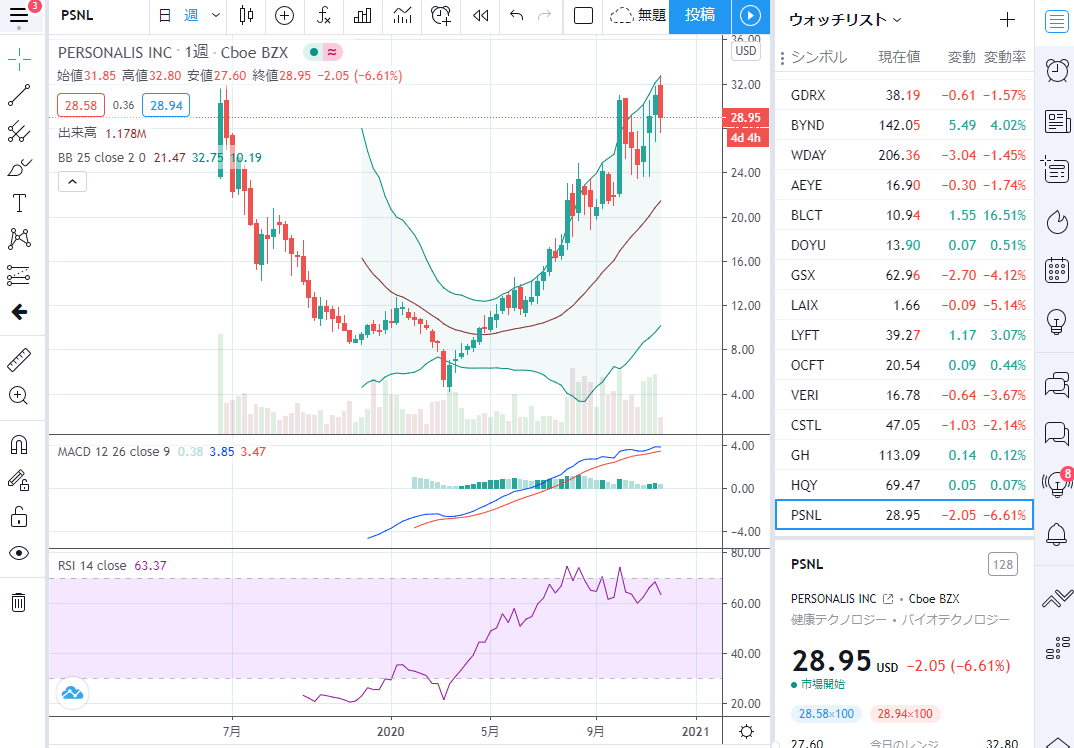This screenshot has width=1074, height=748.
Task: Open indicator templates icon
Action: [x=403, y=15]
